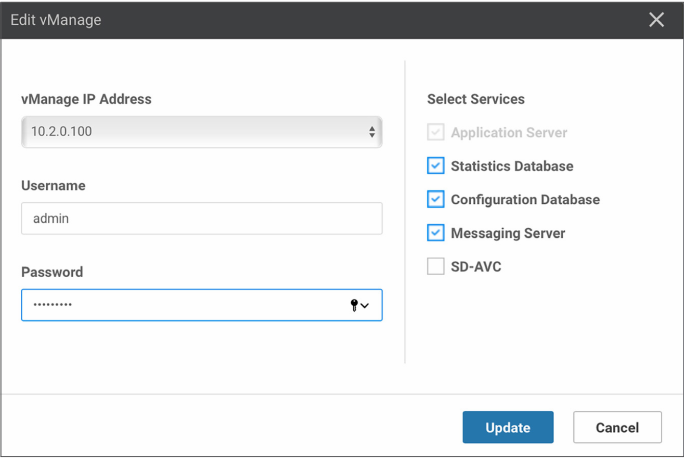The image size is (684, 458).
Task: Click the Username label text
Action: (x=53, y=185)
